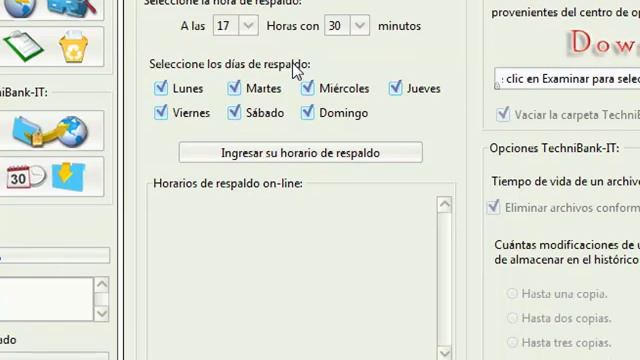This screenshot has height=360, width=640.
Task: Click the blue download folder icon
Action: point(69,176)
